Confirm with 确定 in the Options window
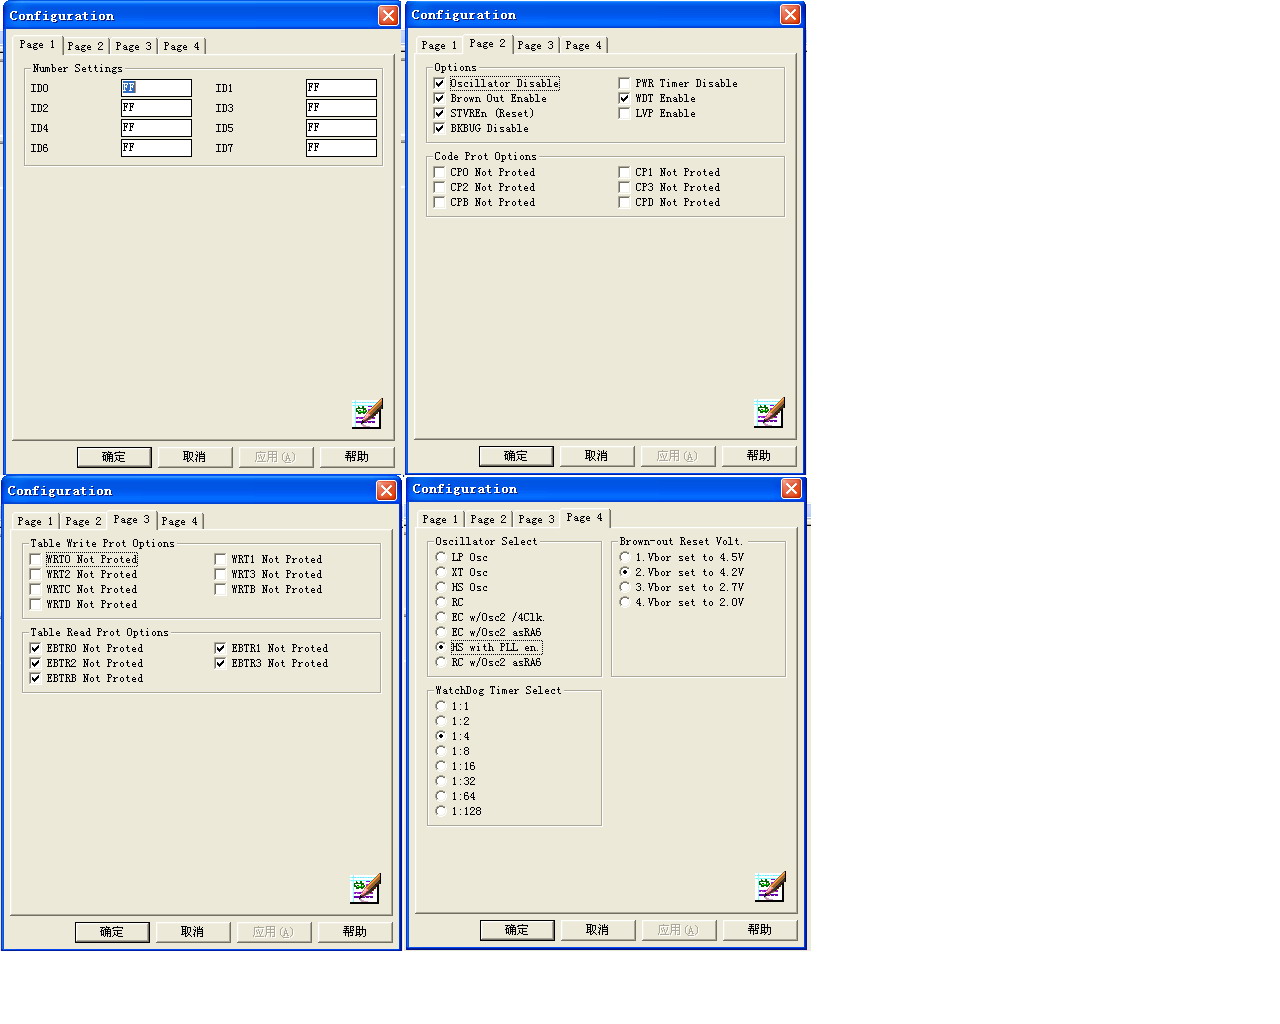Image resolution: width=1280 pixels, height=1024 pixels. [x=516, y=456]
